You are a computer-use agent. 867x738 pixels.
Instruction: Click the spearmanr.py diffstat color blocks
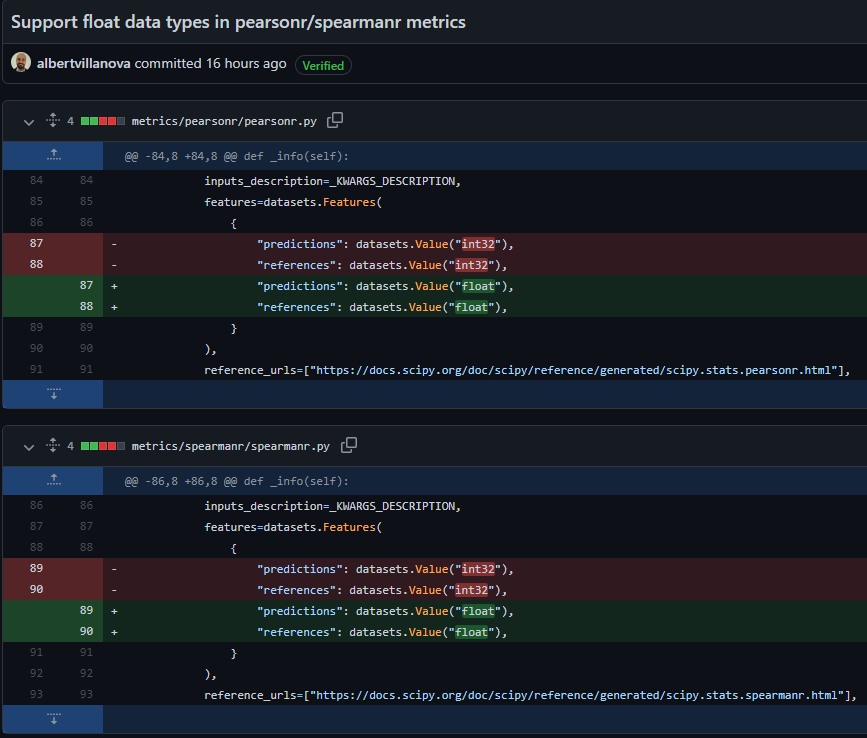point(103,446)
